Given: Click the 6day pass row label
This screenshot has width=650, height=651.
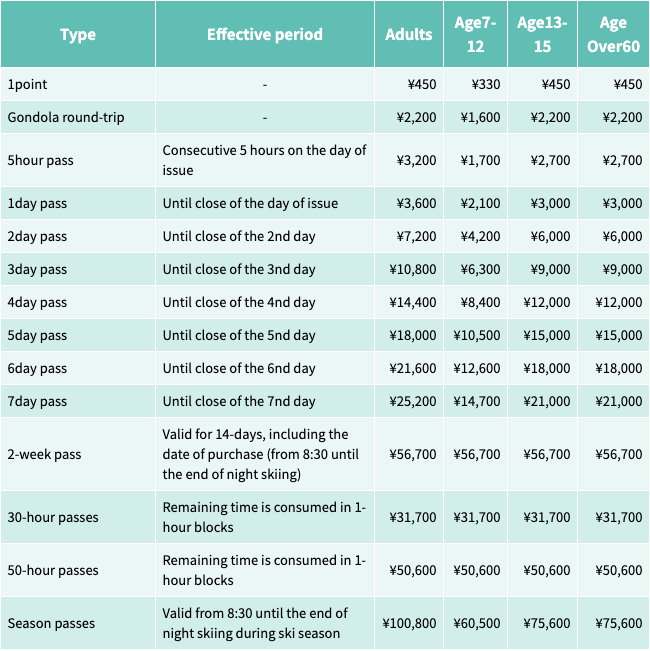Looking at the screenshot, I should (x=37, y=368).
